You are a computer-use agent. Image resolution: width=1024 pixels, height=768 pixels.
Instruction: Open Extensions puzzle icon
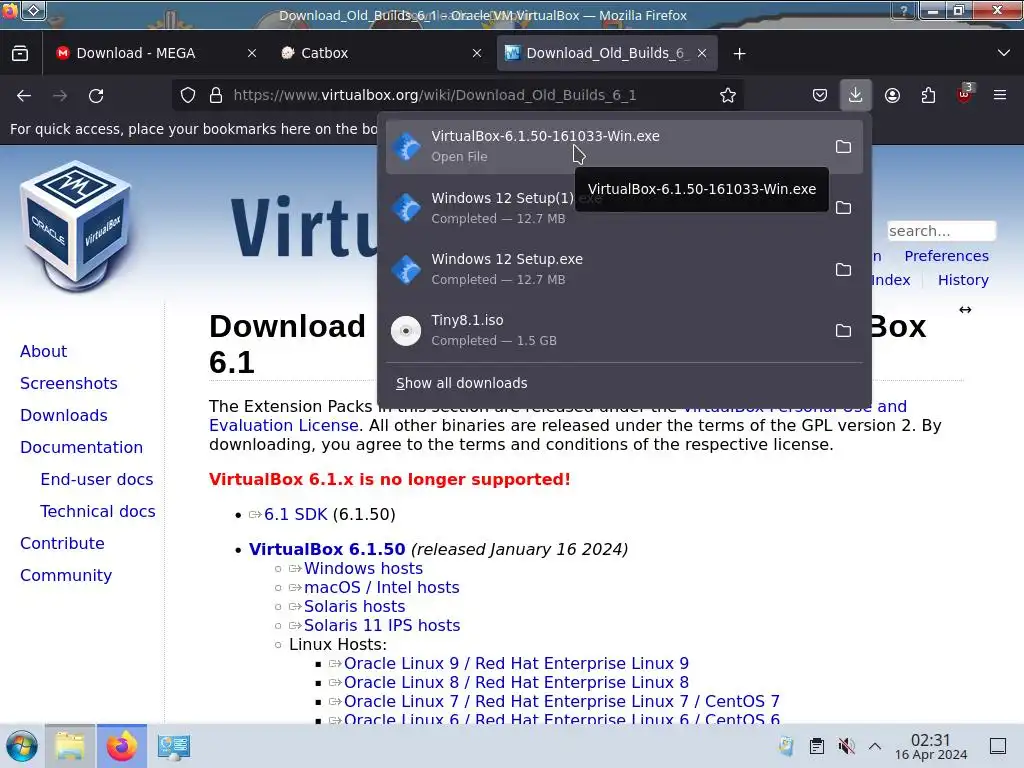pyautogui.click(x=928, y=95)
